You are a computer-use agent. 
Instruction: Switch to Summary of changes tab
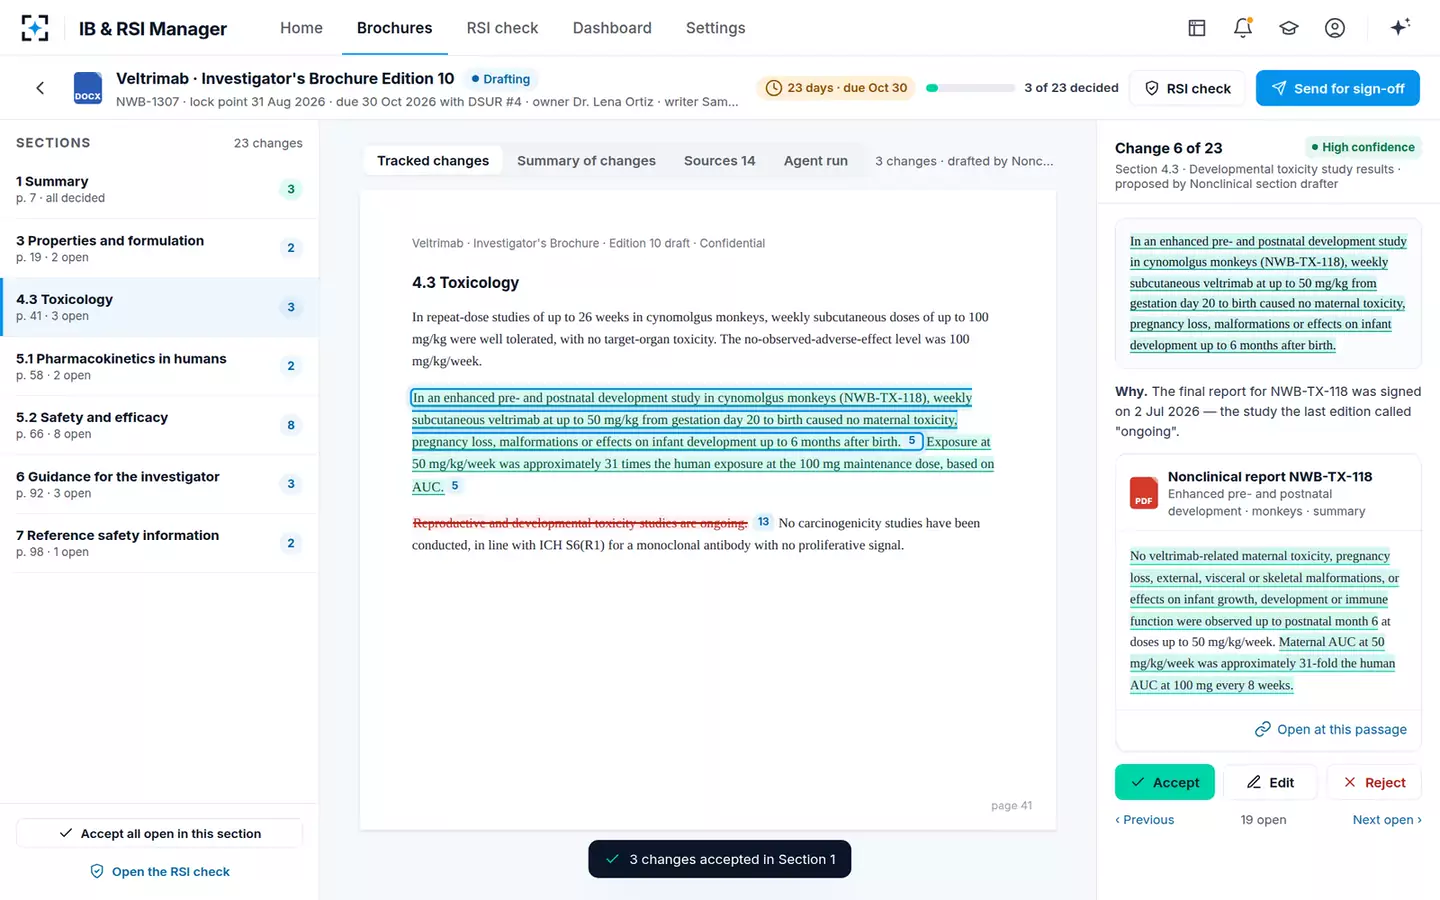coord(586,161)
